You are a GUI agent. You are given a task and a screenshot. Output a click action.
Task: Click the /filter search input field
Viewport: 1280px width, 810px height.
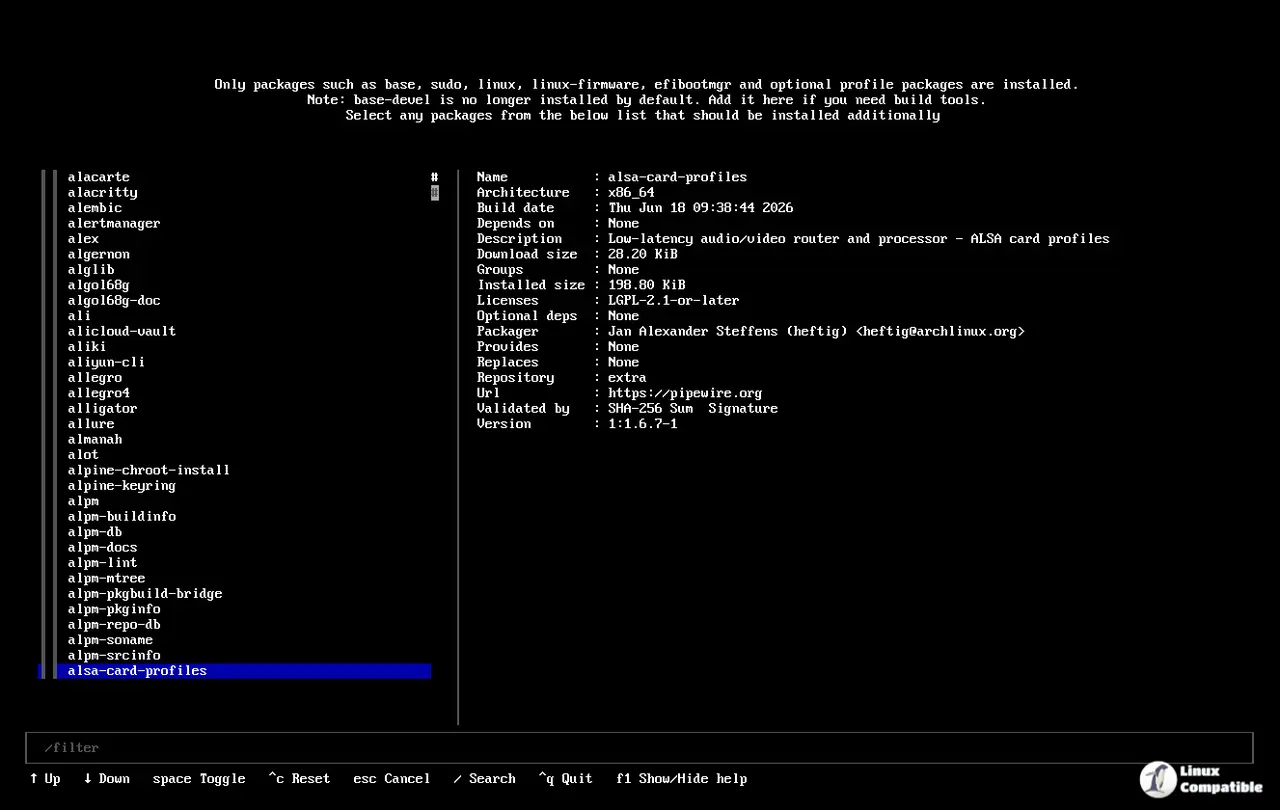pos(639,748)
